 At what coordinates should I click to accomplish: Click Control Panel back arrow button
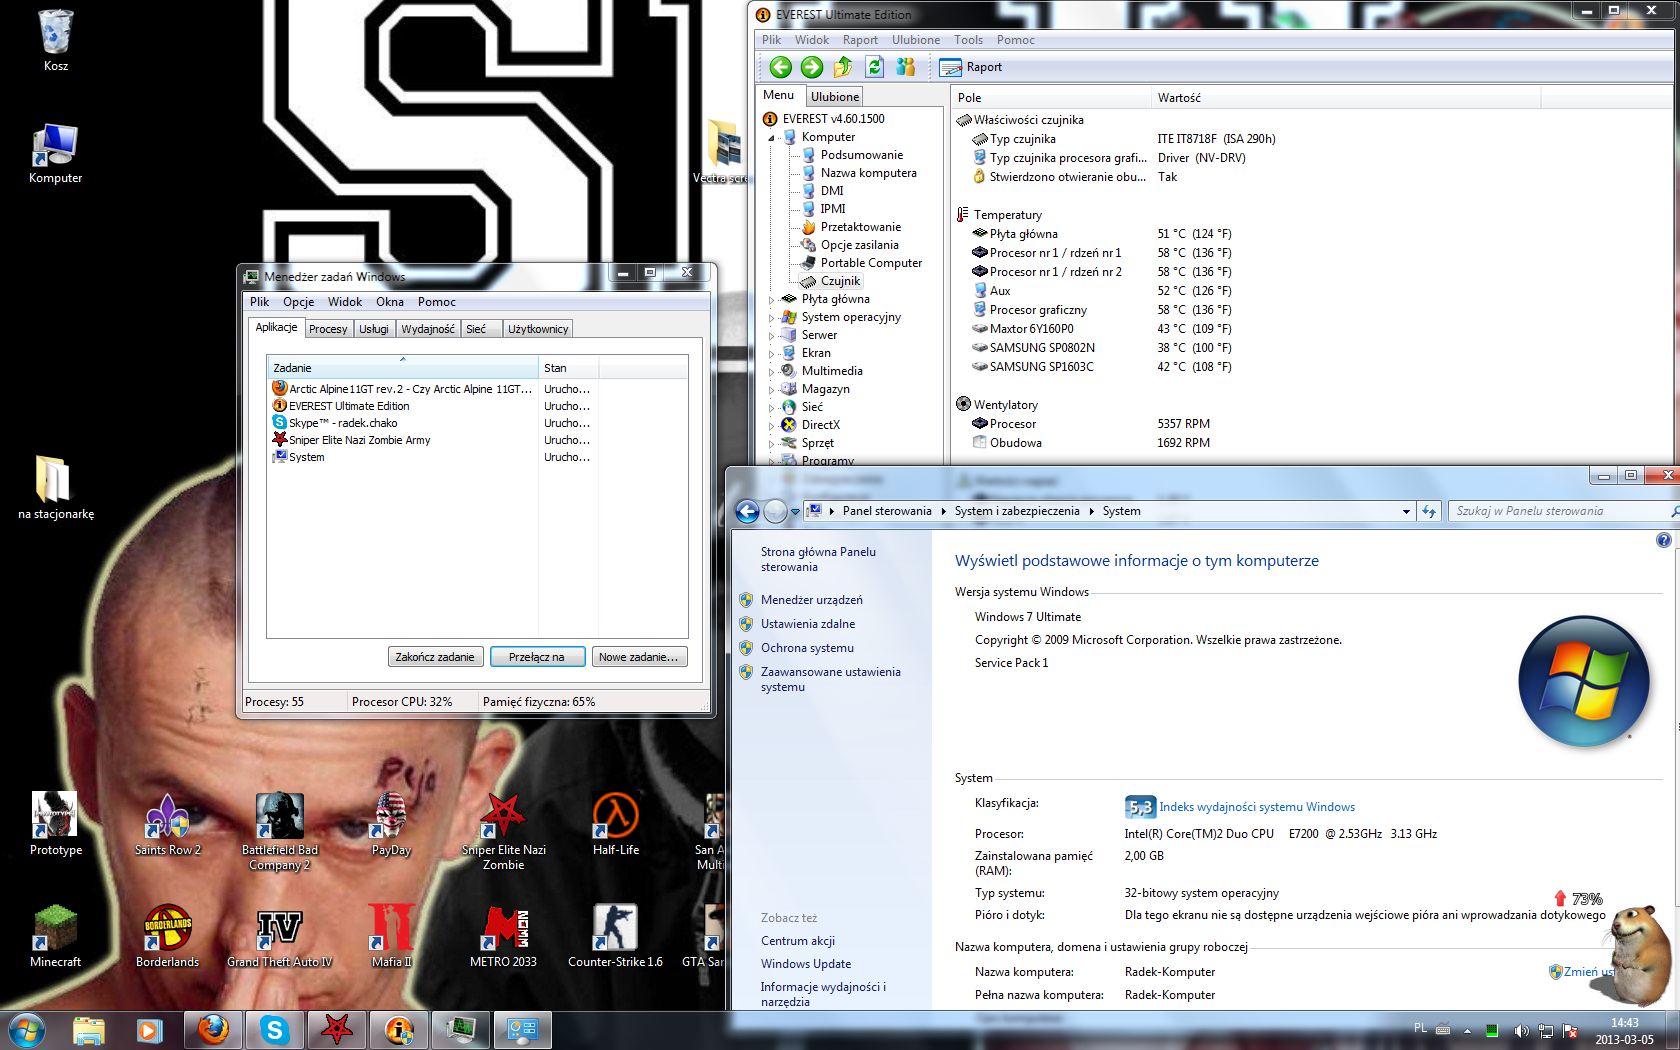pyautogui.click(x=747, y=511)
